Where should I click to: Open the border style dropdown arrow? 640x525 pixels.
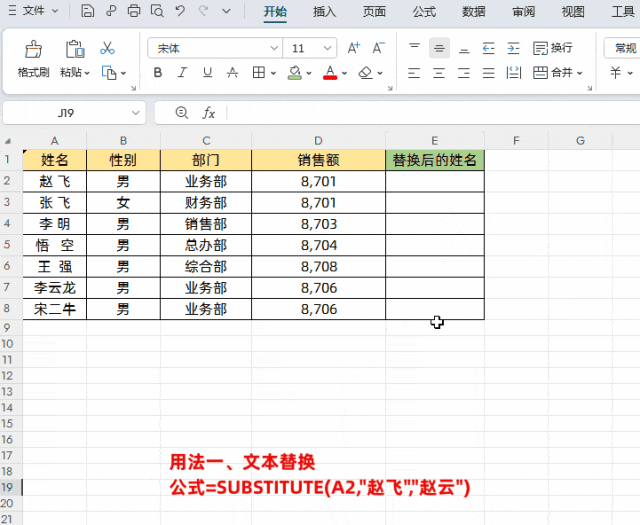click(273, 73)
